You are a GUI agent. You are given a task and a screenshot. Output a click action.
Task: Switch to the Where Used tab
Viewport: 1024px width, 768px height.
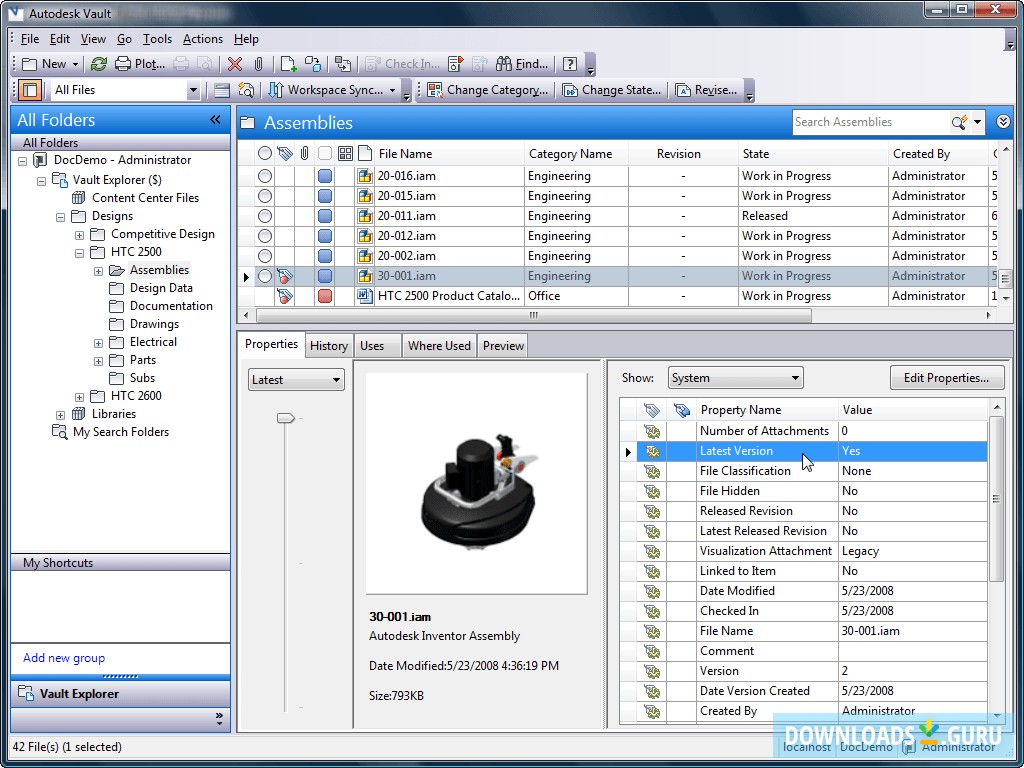[438, 345]
